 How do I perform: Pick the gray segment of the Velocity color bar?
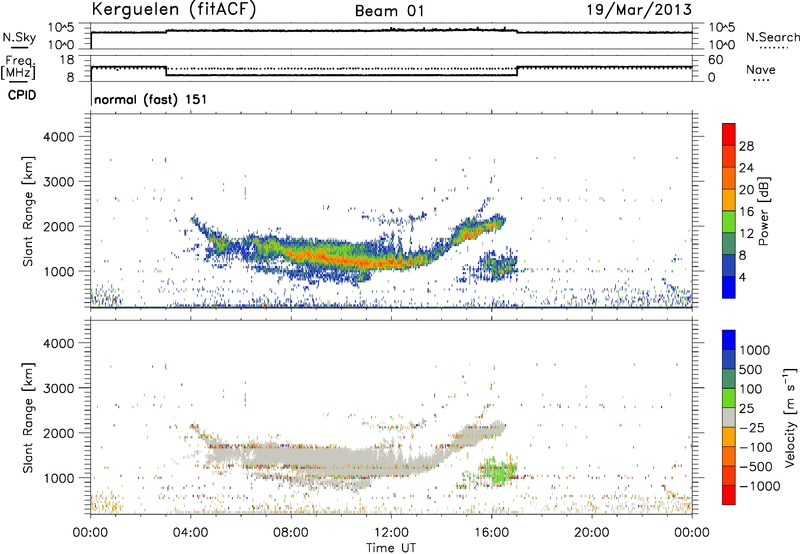coord(729,418)
